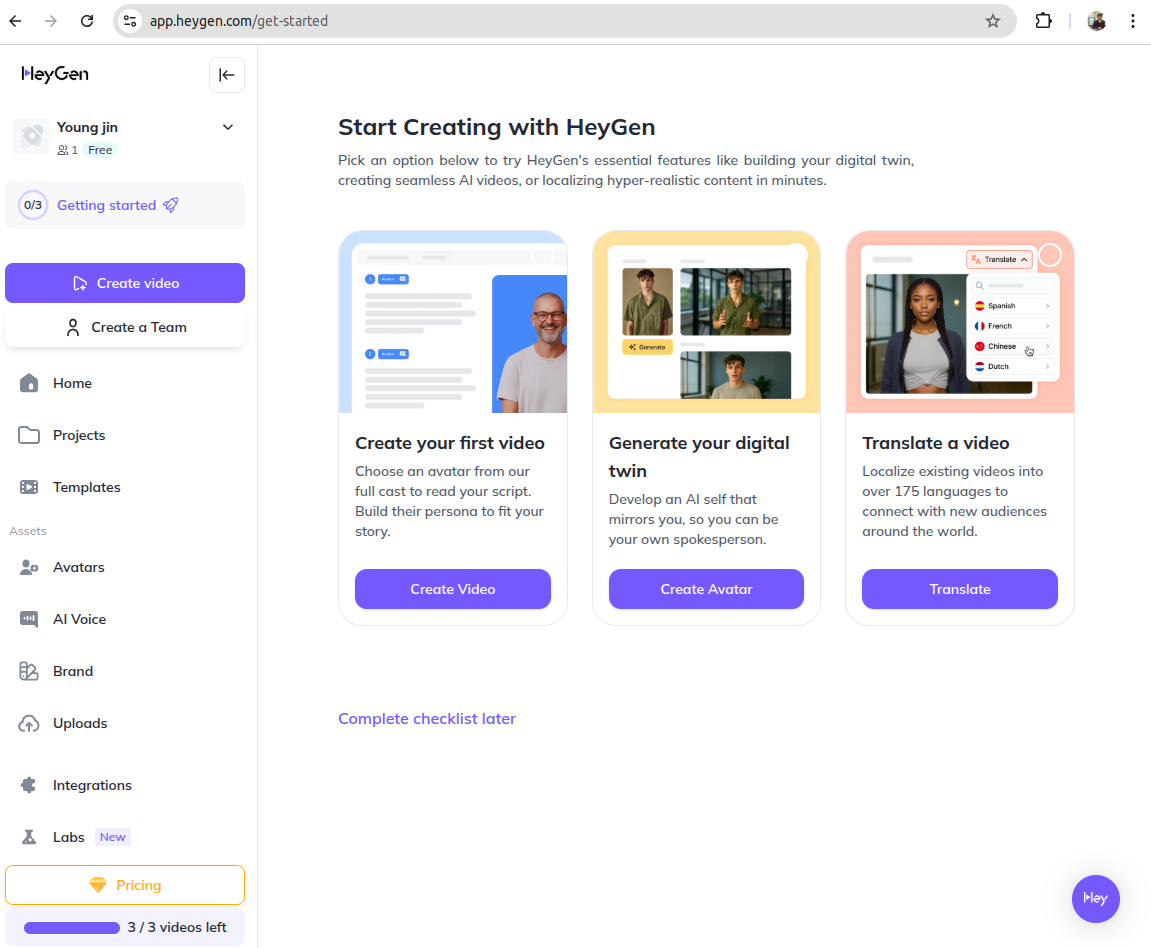Click the Create Video card button
Screen dimensions: 1151x948
pos(453,589)
